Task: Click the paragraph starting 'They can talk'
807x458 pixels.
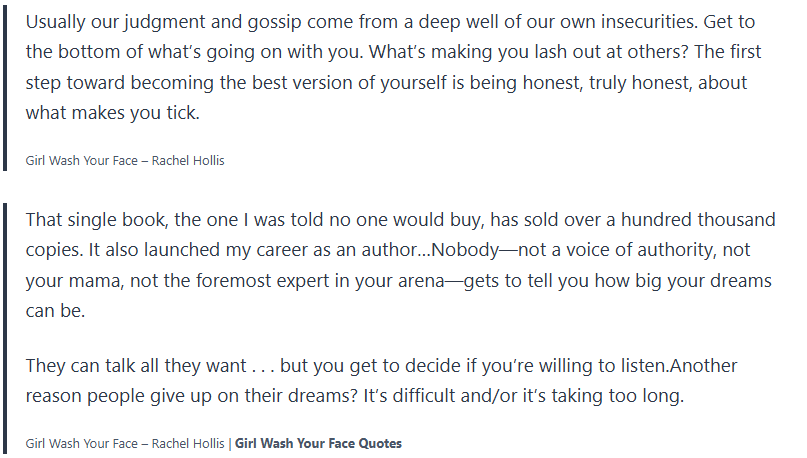Action: pyautogui.click(x=380, y=380)
